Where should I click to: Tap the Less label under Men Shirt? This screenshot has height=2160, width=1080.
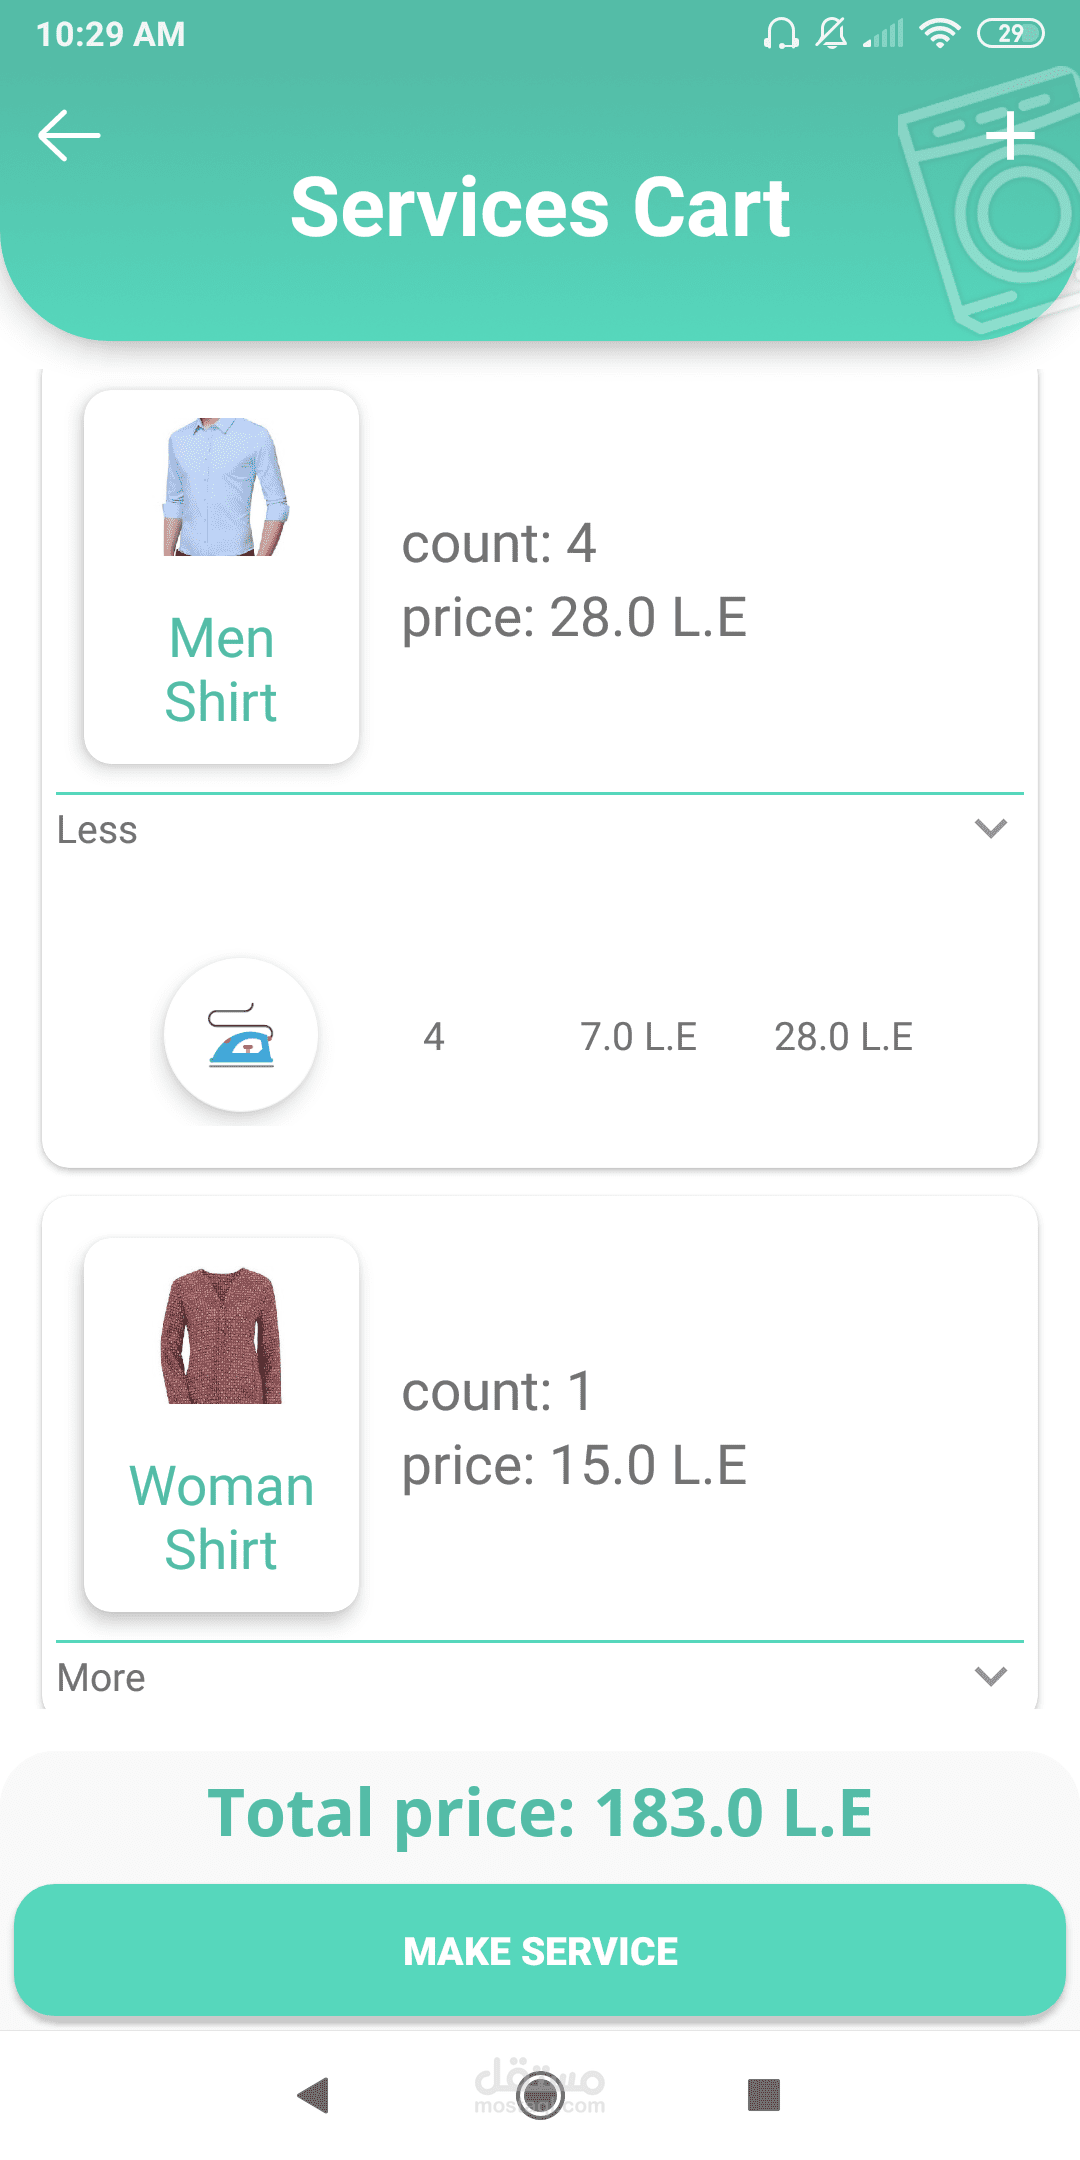pos(97,830)
